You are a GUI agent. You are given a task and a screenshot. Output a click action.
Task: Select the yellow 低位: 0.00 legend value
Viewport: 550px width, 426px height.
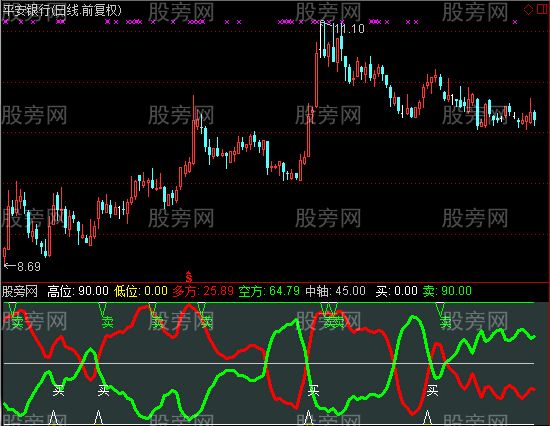tap(141, 291)
